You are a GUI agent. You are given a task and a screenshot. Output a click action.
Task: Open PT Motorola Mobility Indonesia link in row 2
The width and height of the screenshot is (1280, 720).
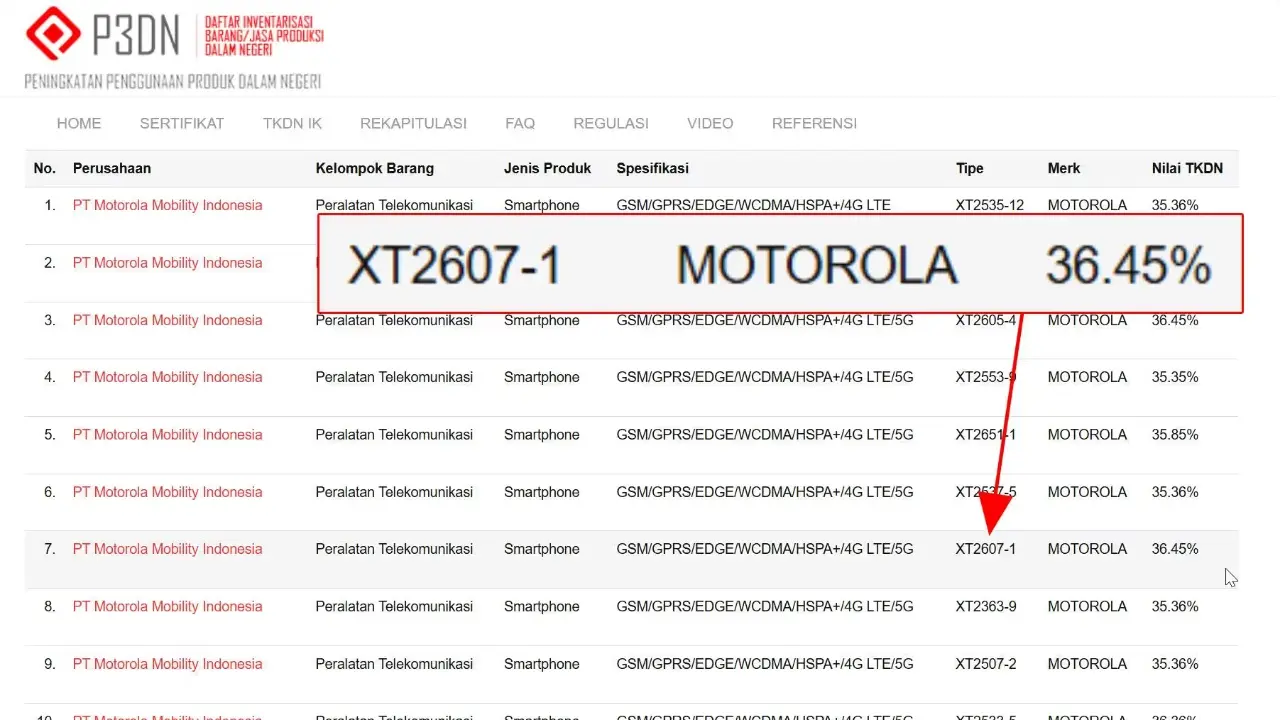click(167, 263)
